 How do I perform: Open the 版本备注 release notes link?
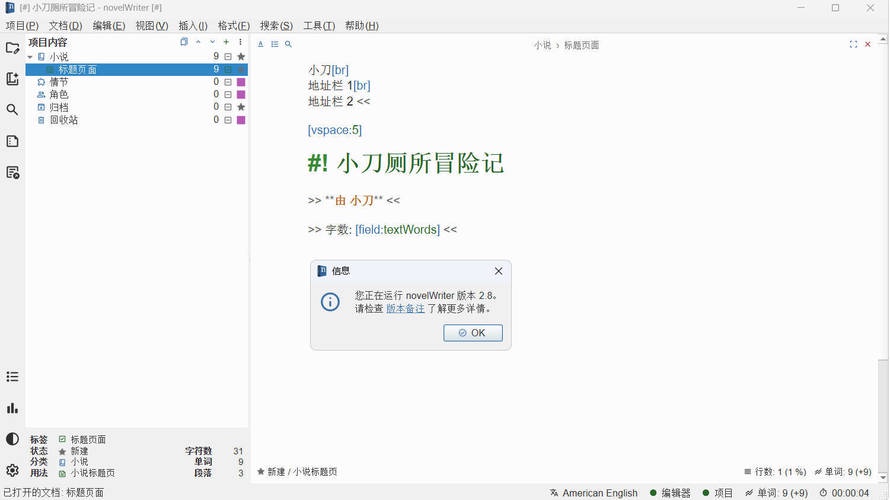point(405,309)
